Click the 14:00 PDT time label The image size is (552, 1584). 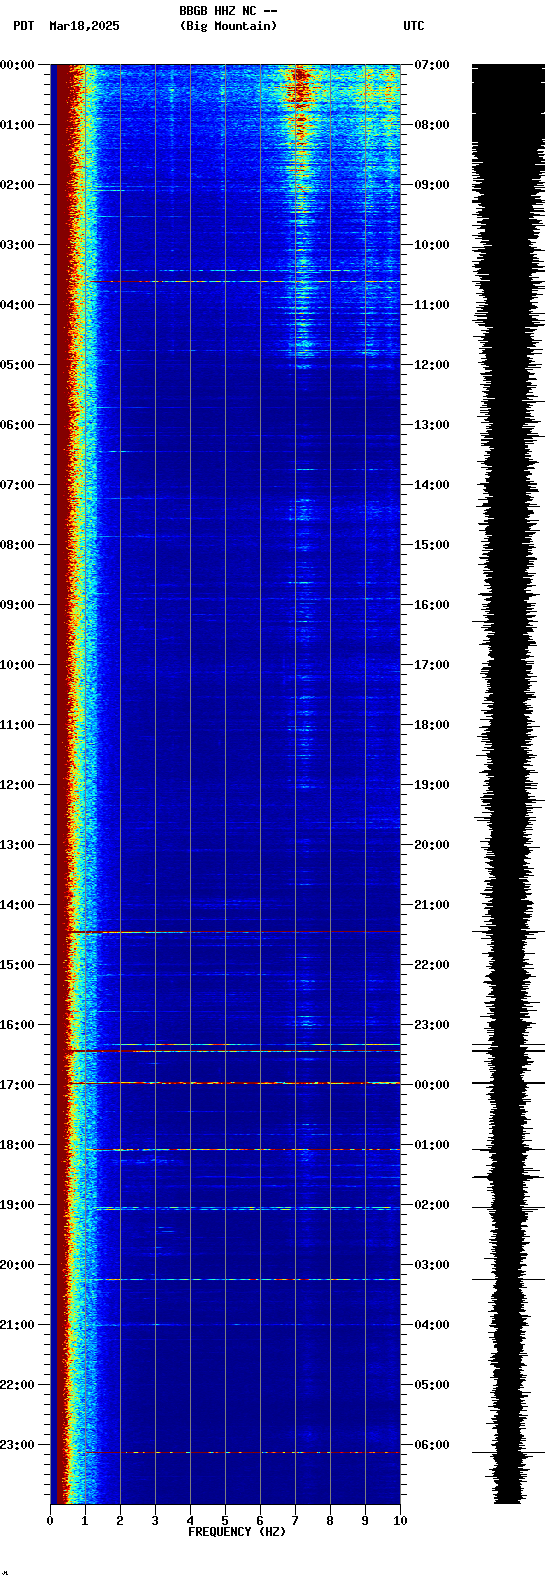[17, 905]
